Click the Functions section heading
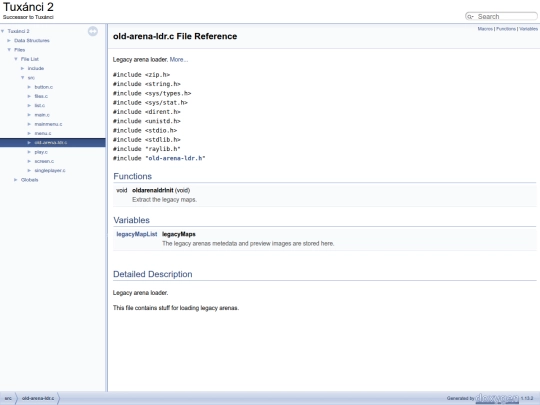Viewport: 540px width, 405px height. pos(133,176)
